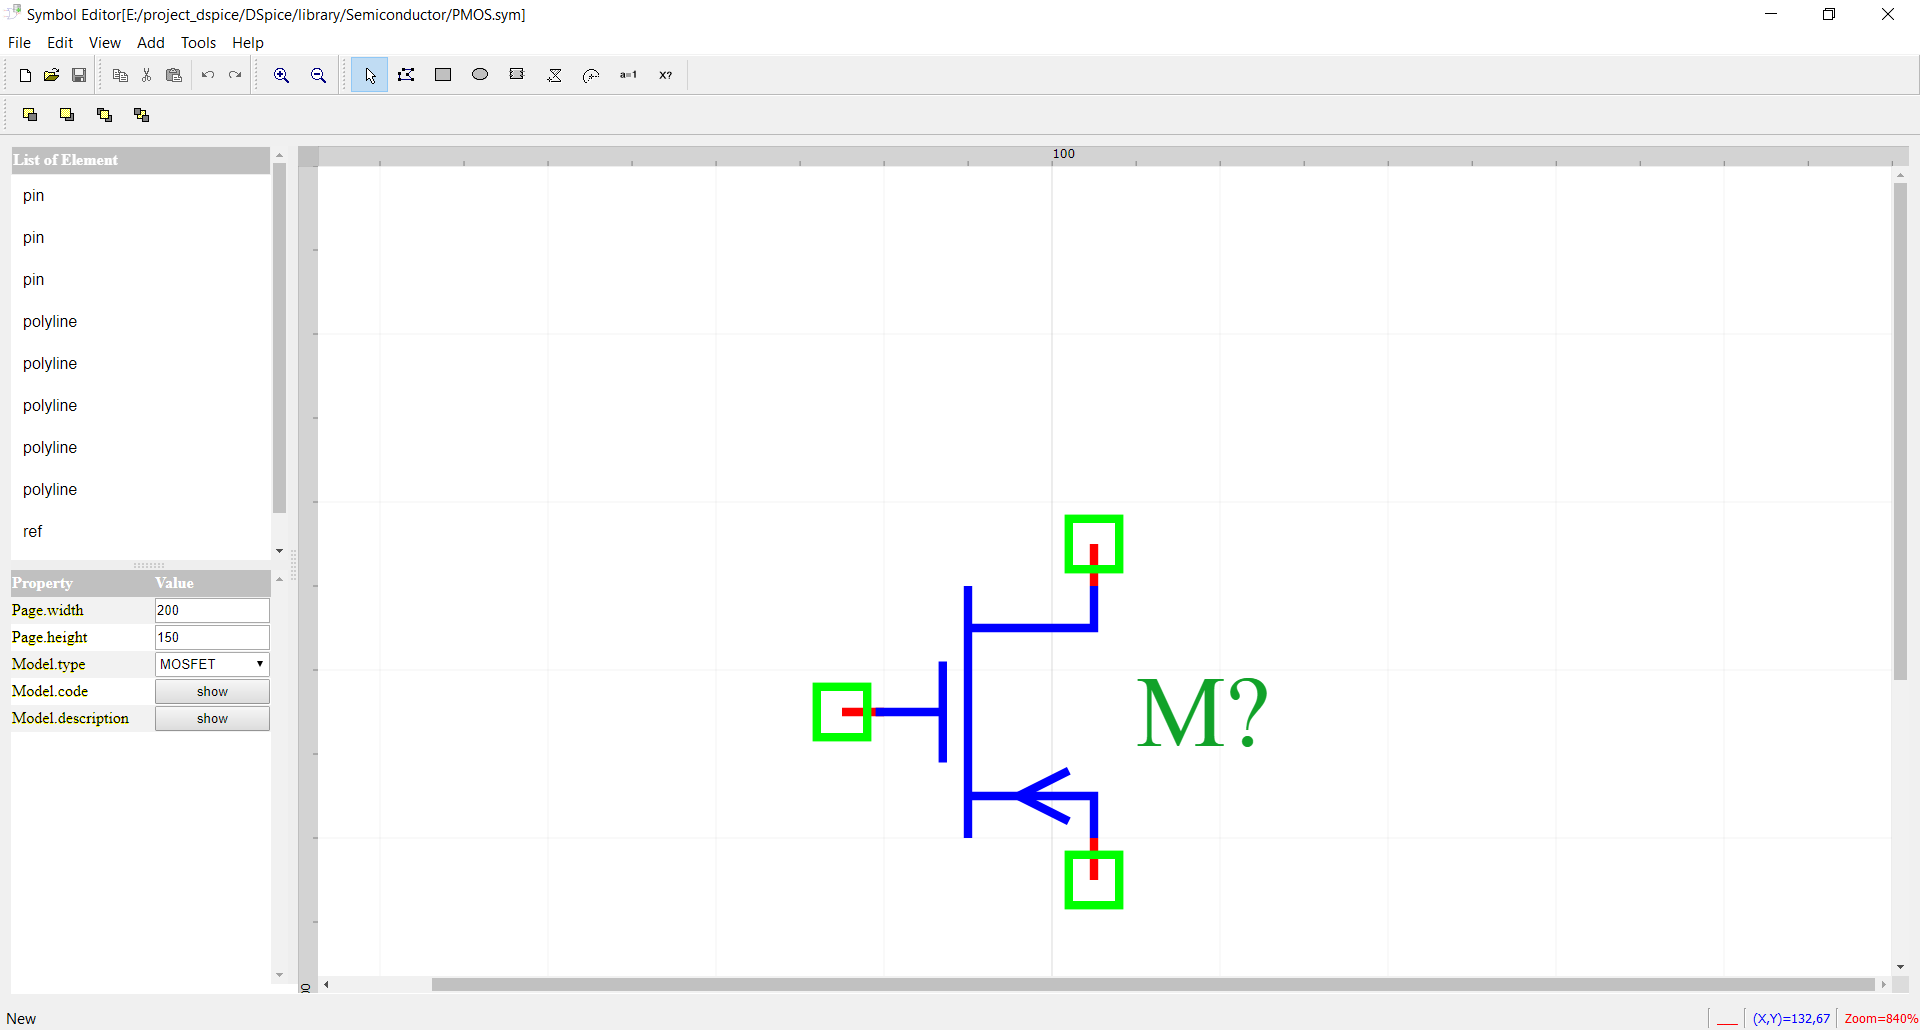Zoom in using the magnifier plus icon
Image resolution: width=1920 pixels, height=1030 pixels.
282,75
